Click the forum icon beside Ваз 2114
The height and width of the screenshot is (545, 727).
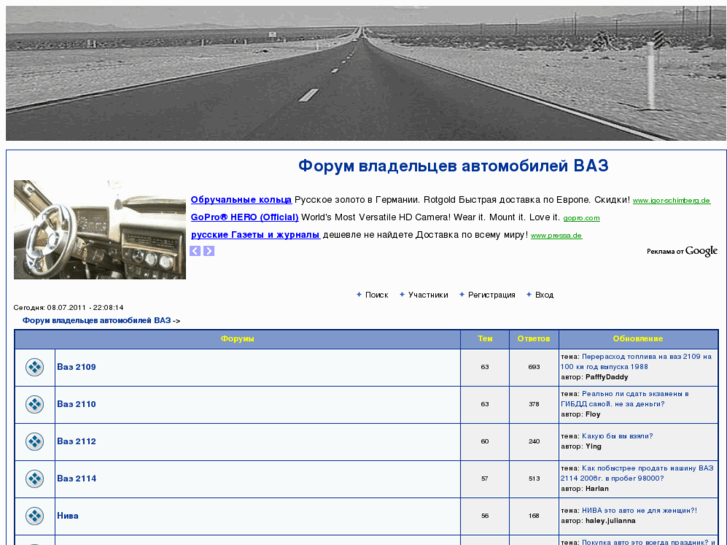[35, 479]
